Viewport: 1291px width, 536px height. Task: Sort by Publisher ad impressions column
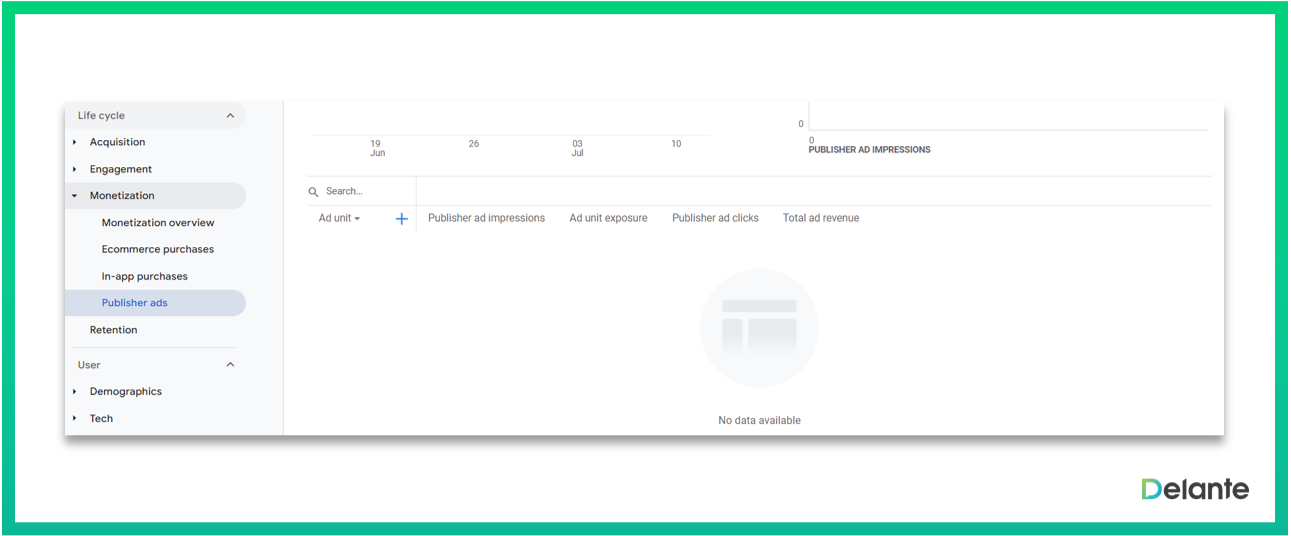pos(486,218)
